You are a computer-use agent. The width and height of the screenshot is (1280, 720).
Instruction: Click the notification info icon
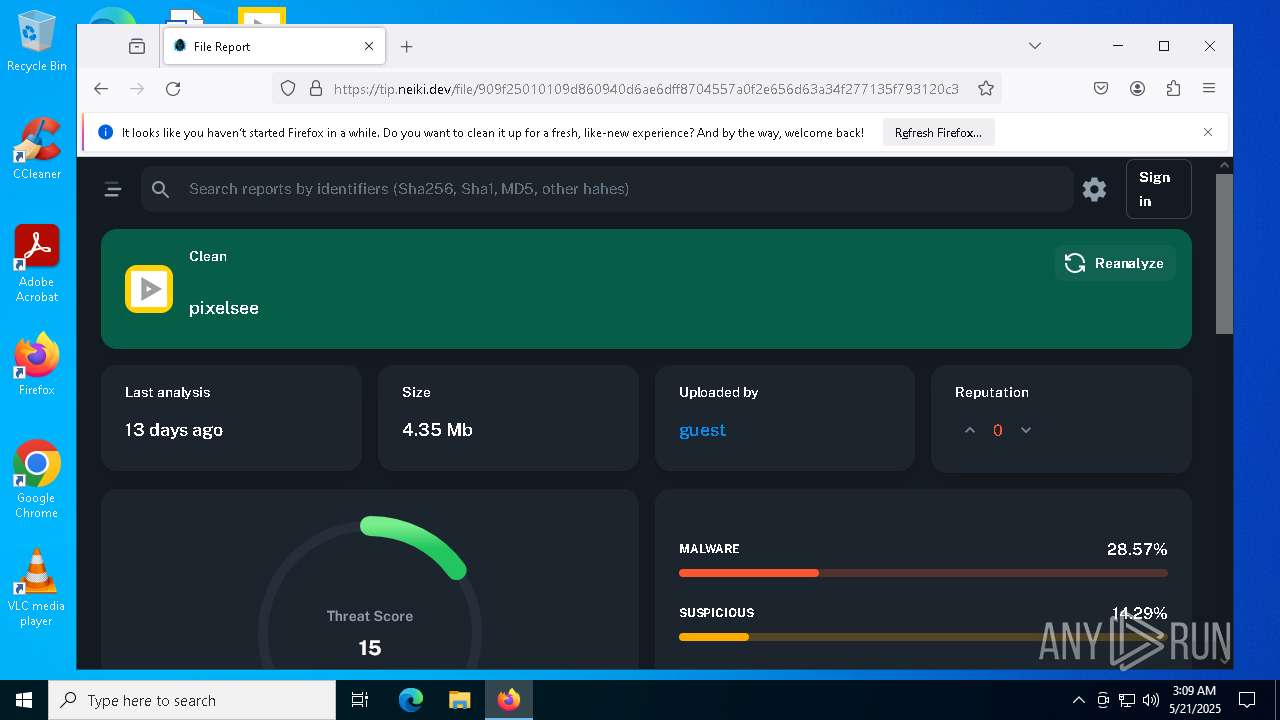[105, 132]
